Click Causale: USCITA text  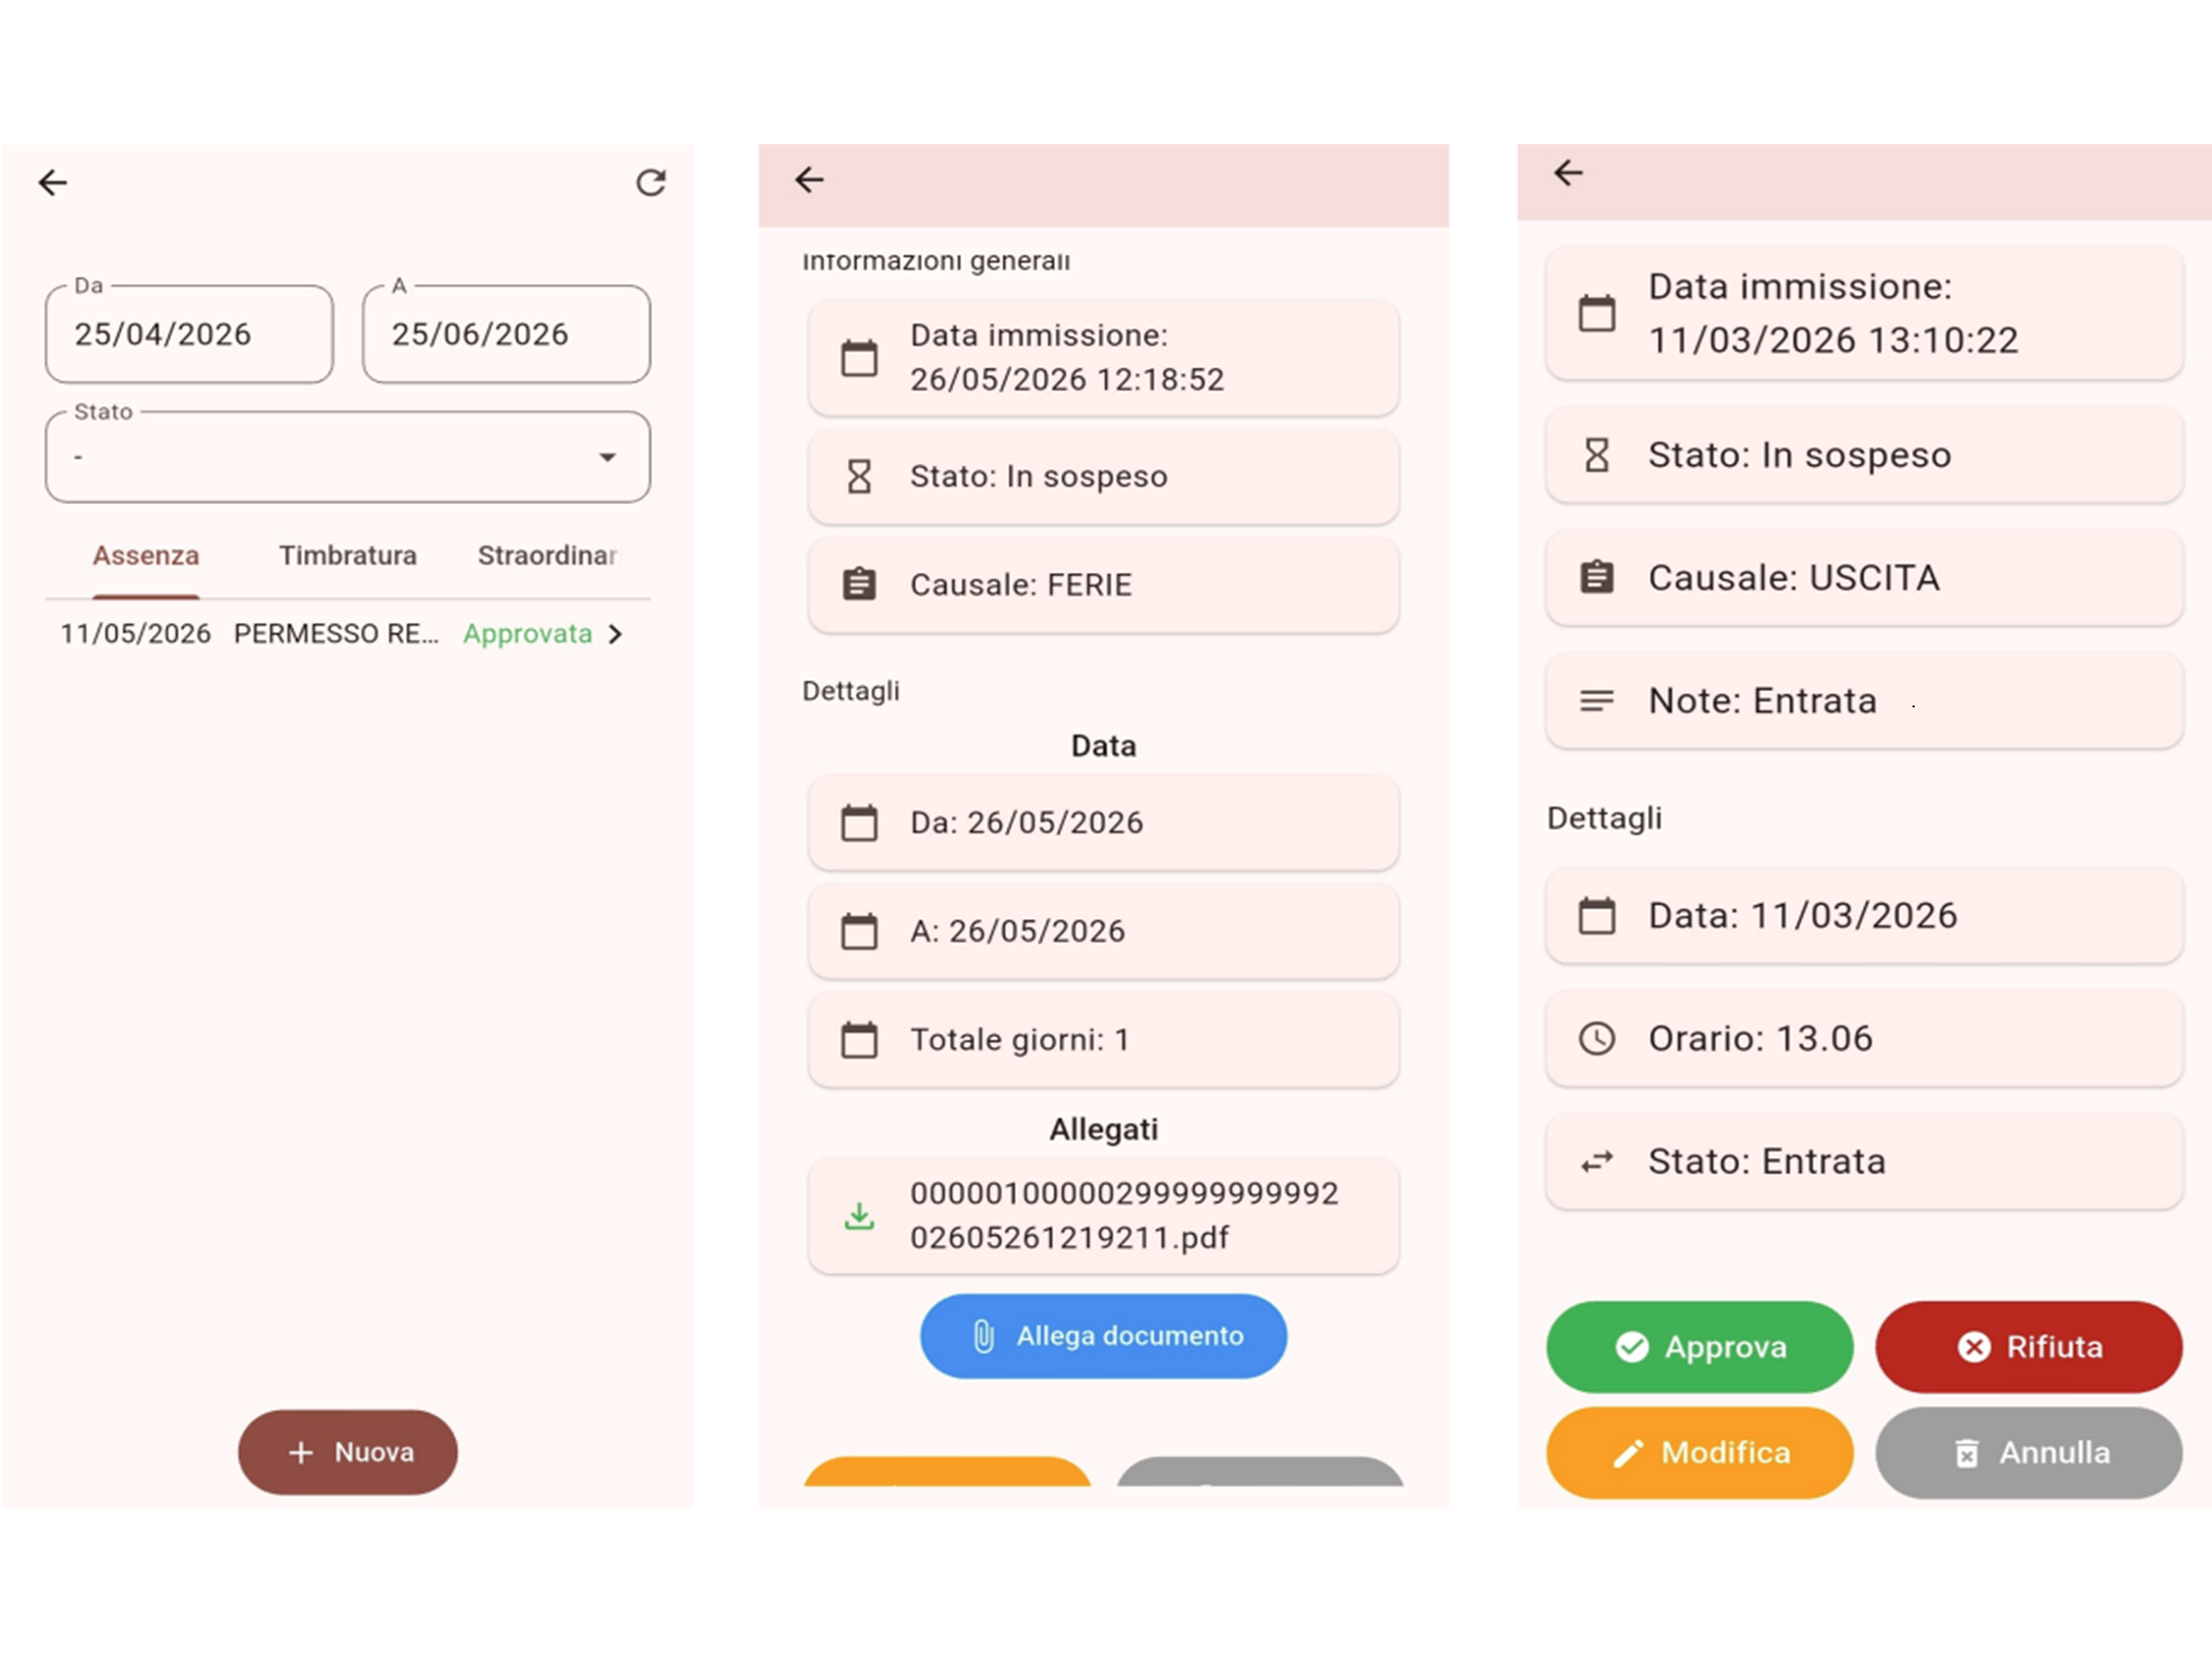point(1794,578)
